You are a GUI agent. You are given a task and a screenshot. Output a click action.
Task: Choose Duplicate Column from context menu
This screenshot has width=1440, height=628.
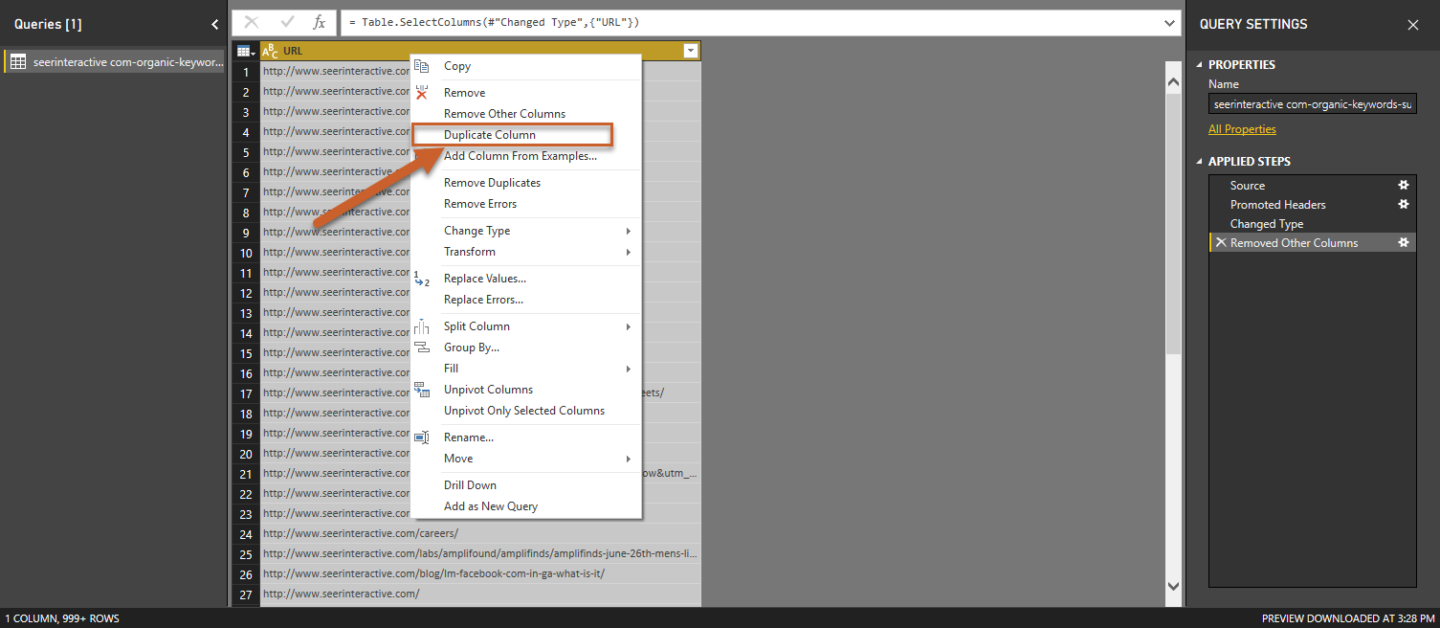point(490,135)
